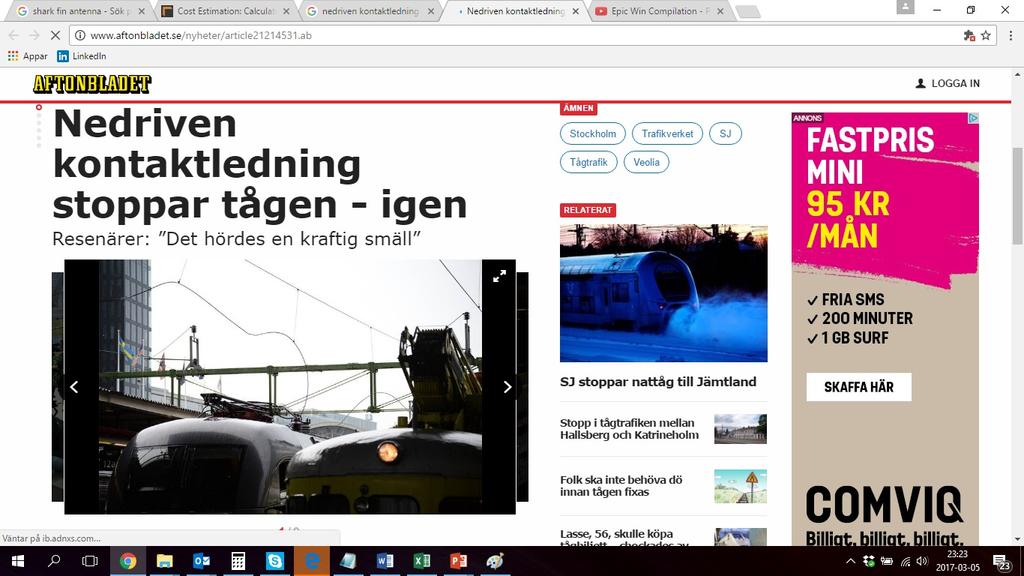The width and height of the screenshot is (1024, 576).
Task: Read 'Folk ska inte behöva dö innan tågen fixas'
Action: (x=621, y=486)
